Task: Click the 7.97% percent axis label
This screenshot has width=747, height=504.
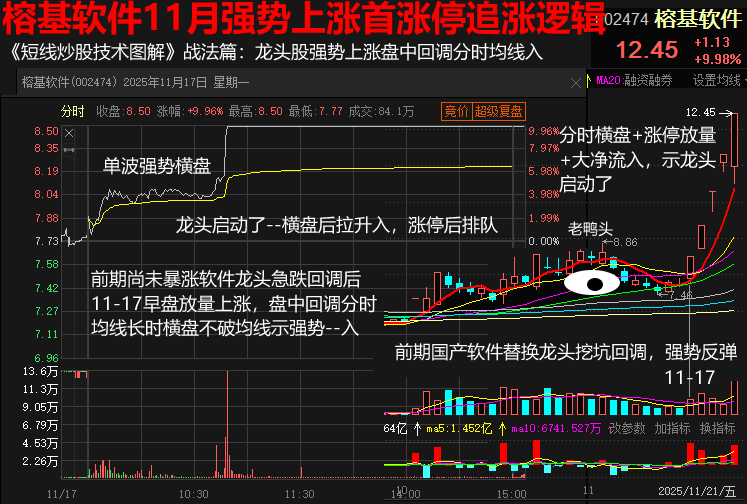Action: point(544,149)
